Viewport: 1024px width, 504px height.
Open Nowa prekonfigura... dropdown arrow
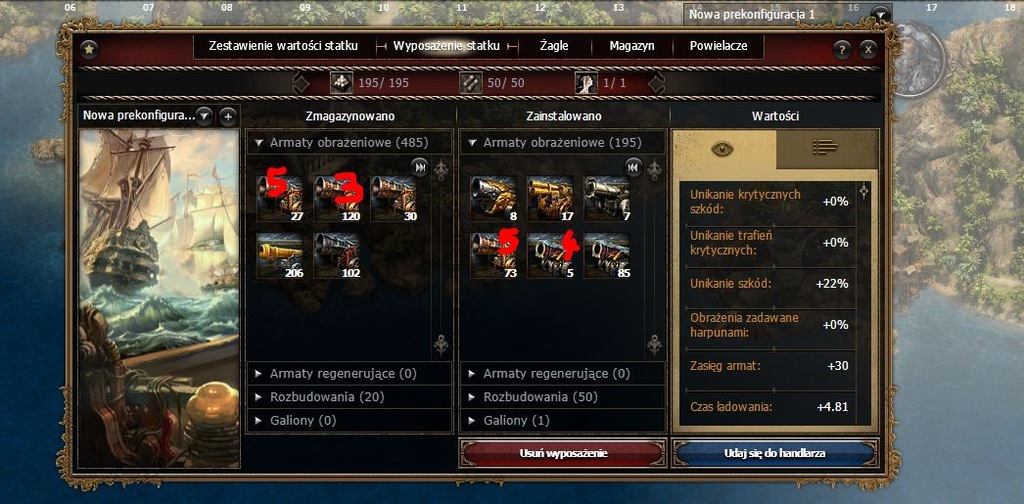[204, 116]
